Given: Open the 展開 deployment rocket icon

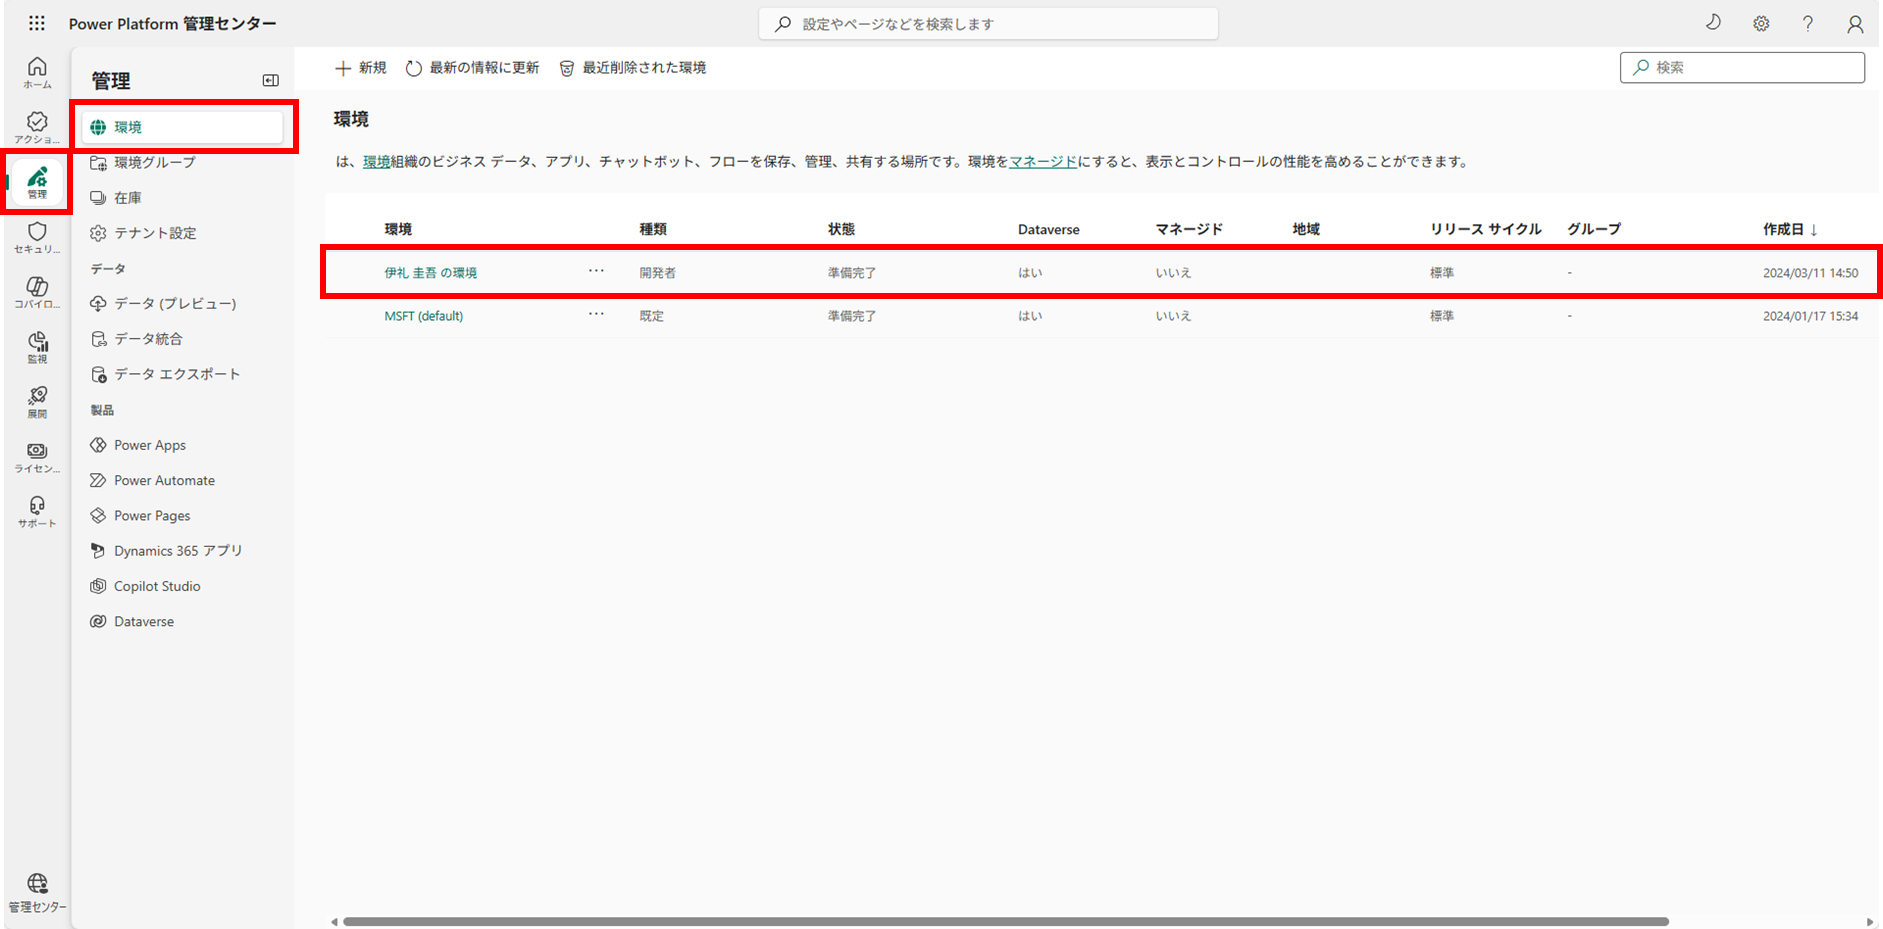Looking at the screenshot, I should pyautogui.click(x=37, y=403).
